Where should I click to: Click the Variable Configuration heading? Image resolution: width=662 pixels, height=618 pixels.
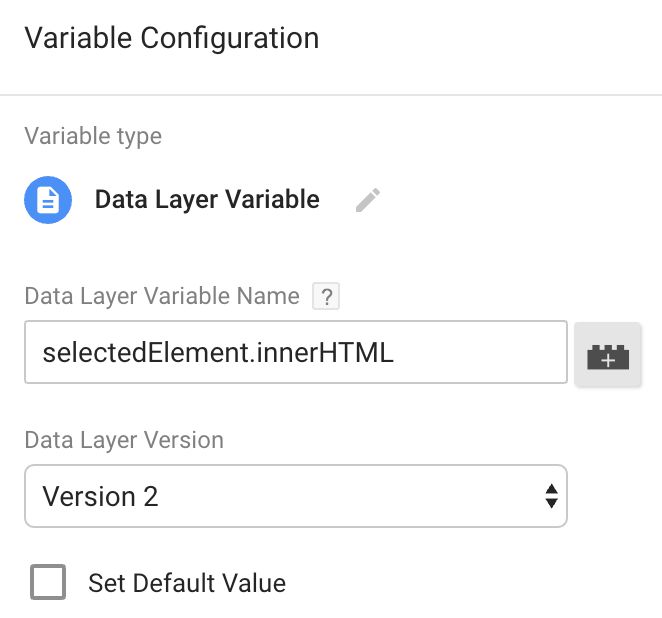coord(171,38)
